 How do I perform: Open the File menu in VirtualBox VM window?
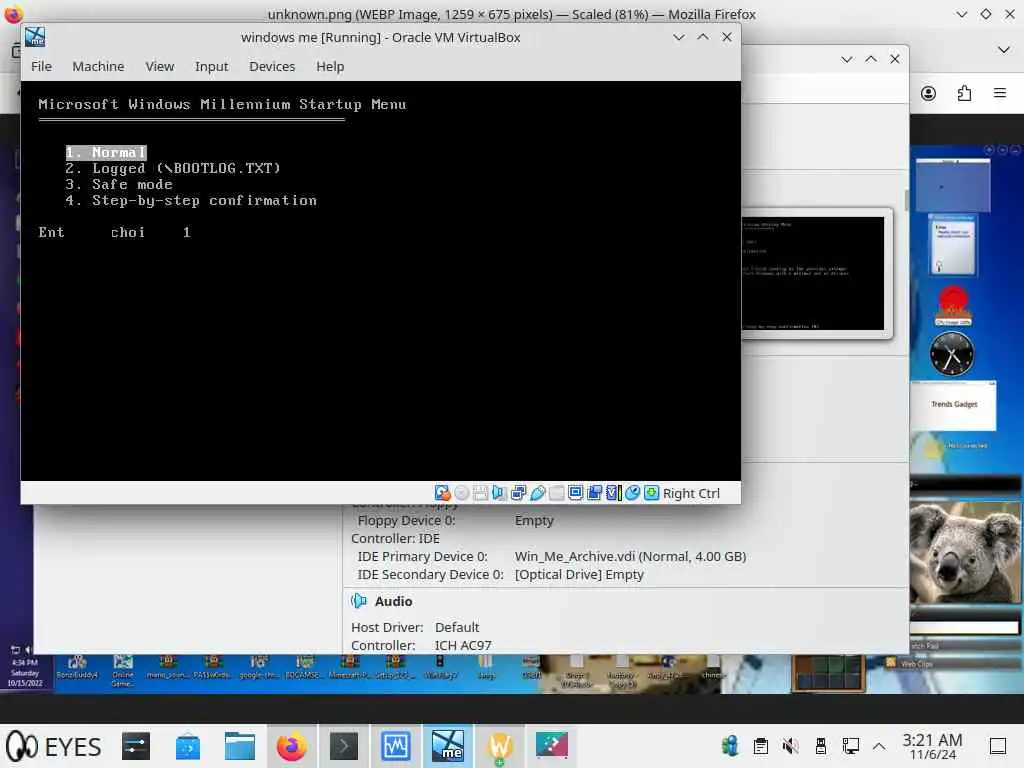click(x=41, y=67)
